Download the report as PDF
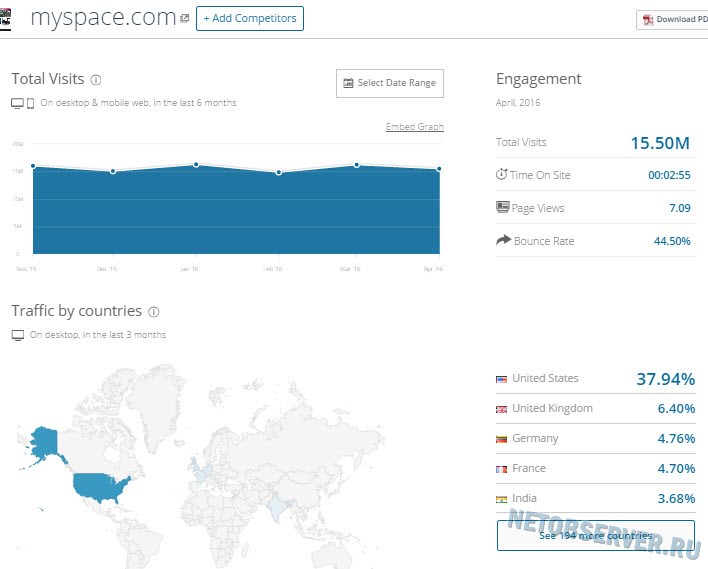 click(672, 20)
